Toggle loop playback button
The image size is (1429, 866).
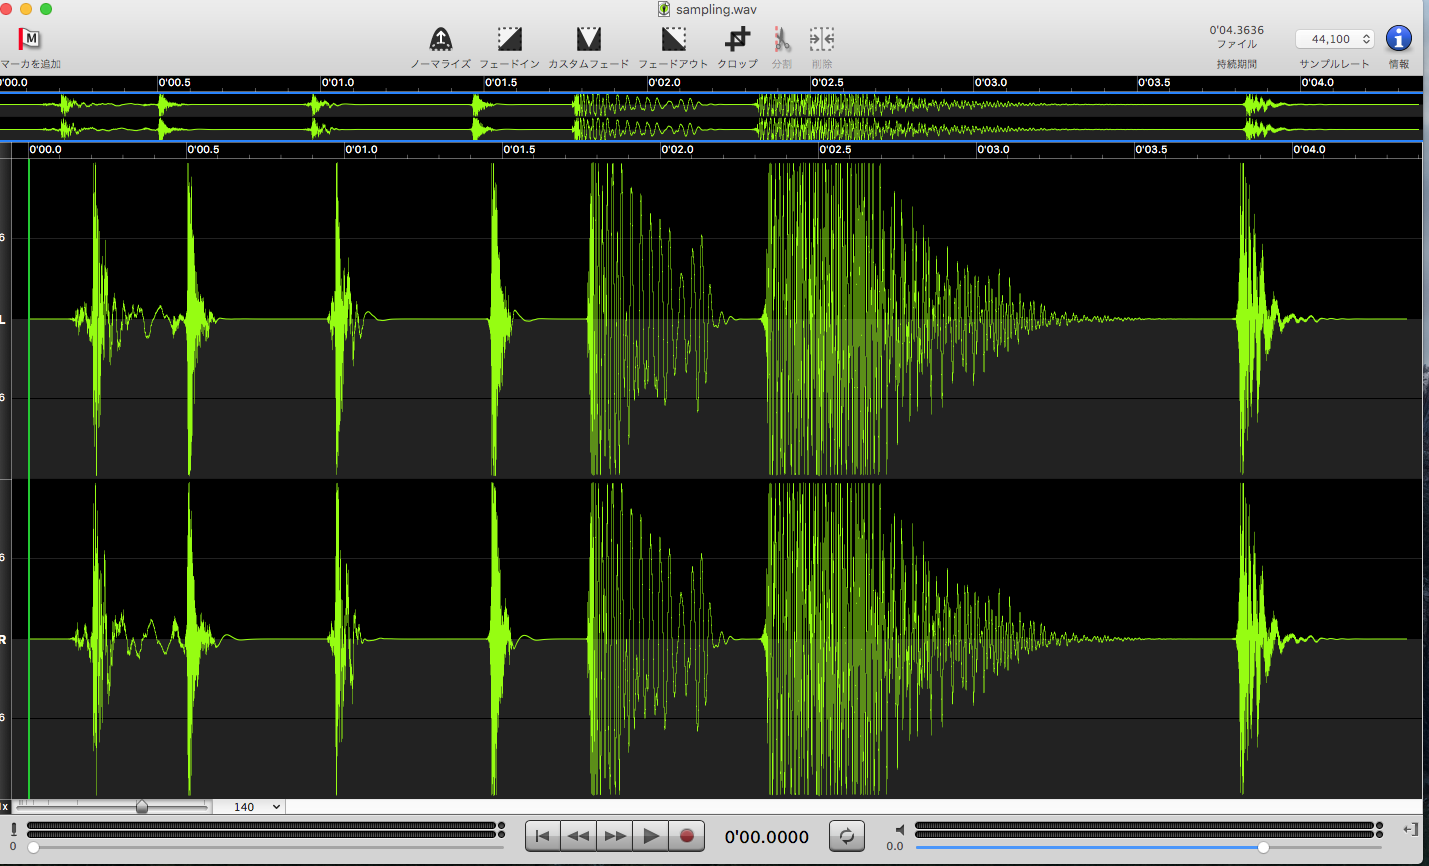pos(847,836)
